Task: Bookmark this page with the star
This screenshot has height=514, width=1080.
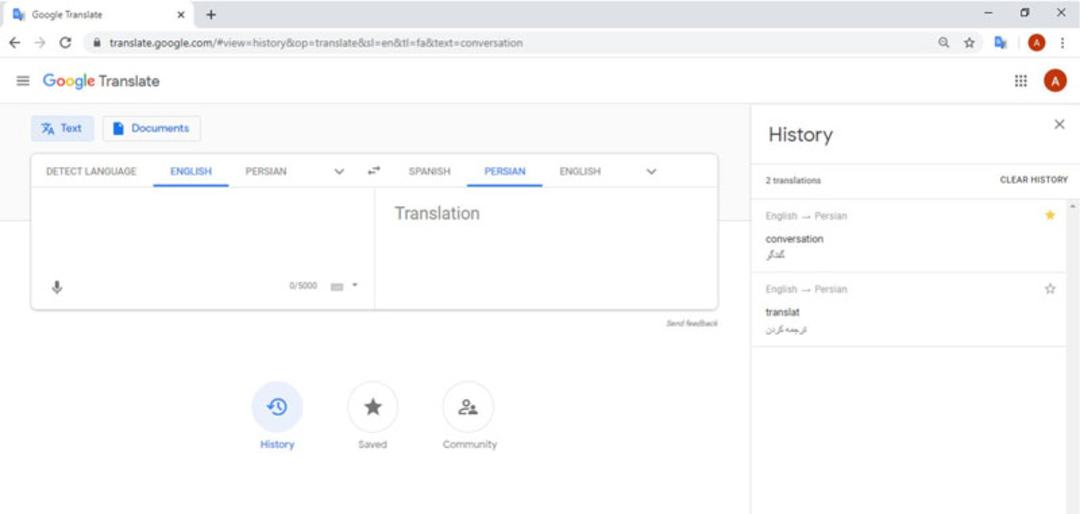Action: [969, 43]
